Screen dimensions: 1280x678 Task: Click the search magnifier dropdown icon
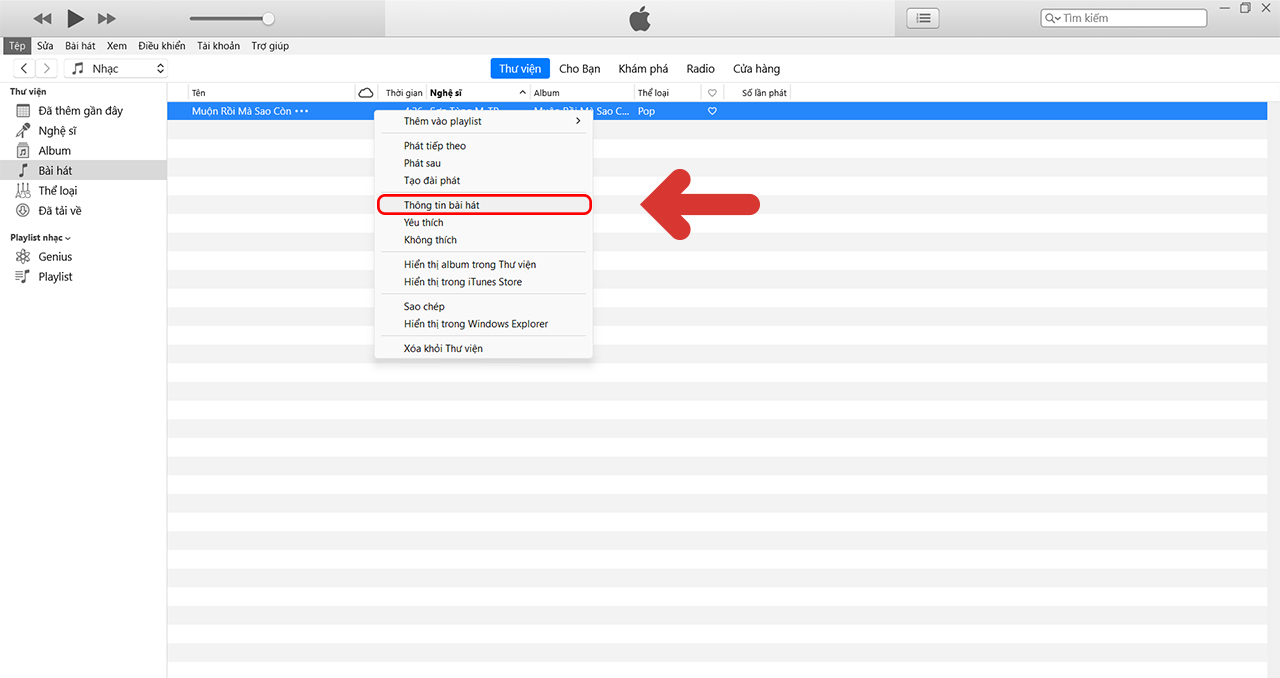coord(1053,18)
